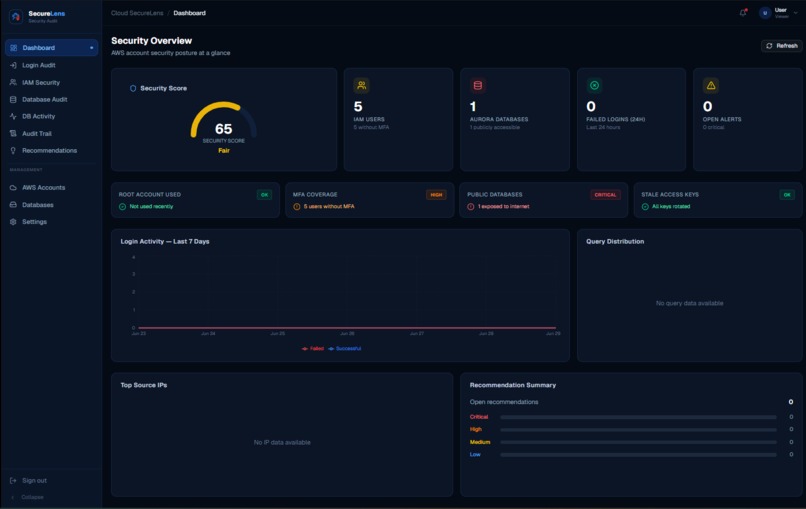Click the Medium recommendations label

click(480, 442)
